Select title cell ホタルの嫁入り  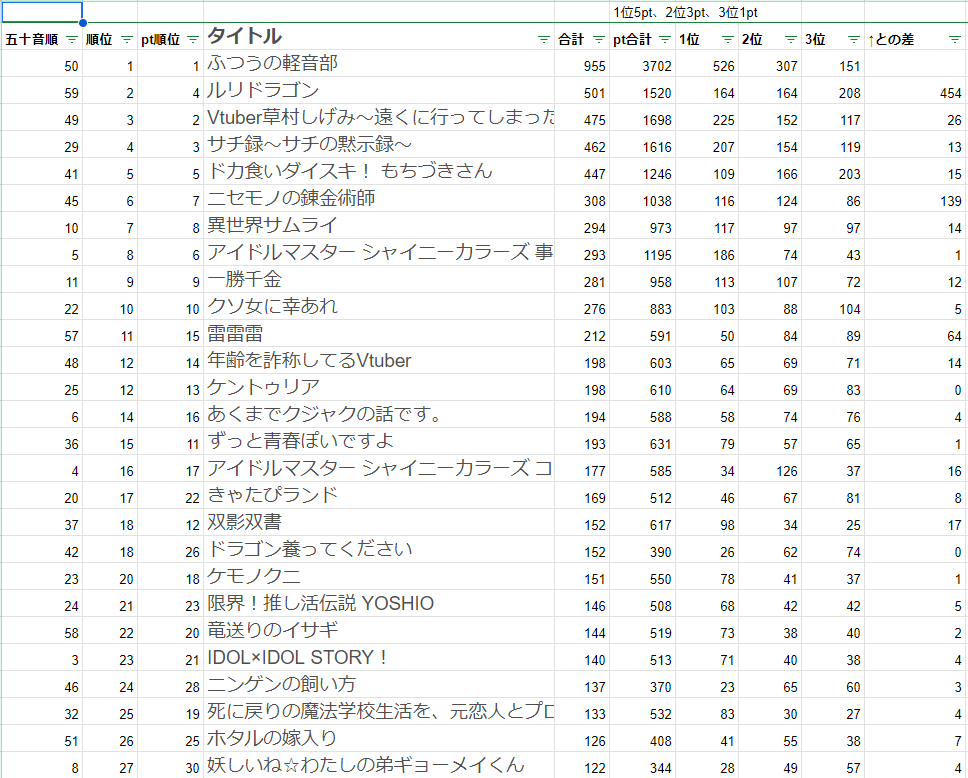tap(378, 739)
